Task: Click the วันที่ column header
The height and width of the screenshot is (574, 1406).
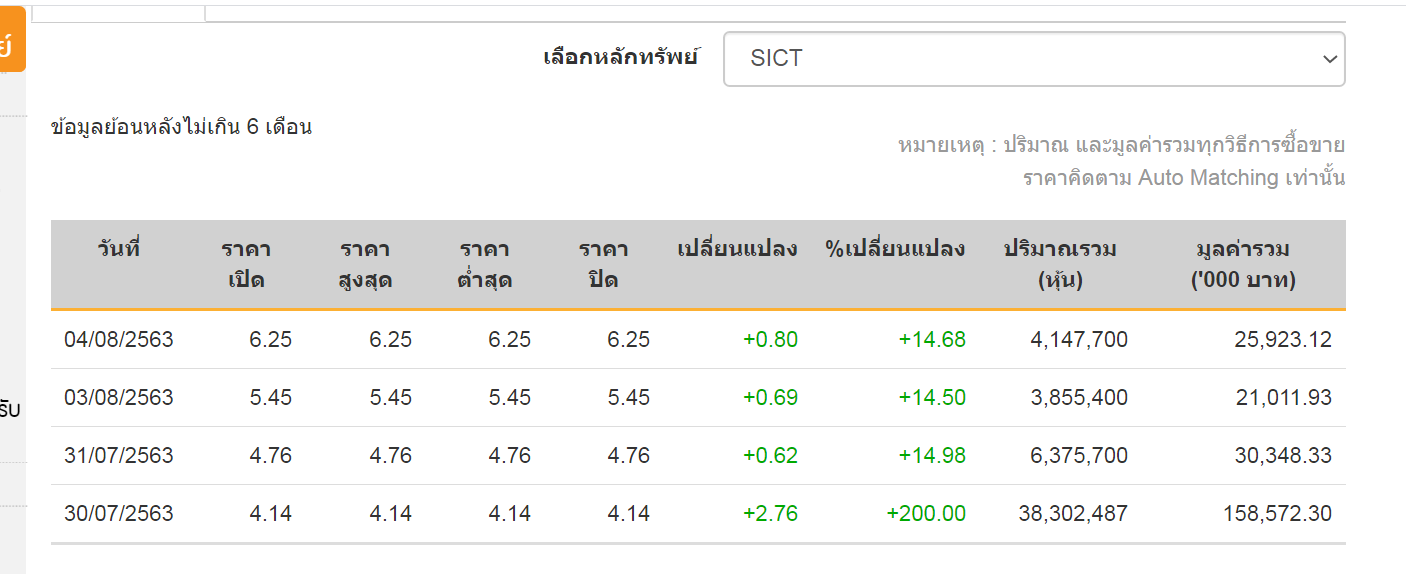Action: pos(119,249)
